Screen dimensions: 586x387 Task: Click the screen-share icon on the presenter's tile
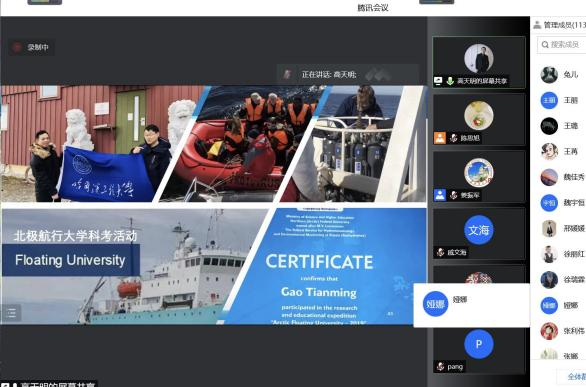pyautogui.click(x=438, y=81)
